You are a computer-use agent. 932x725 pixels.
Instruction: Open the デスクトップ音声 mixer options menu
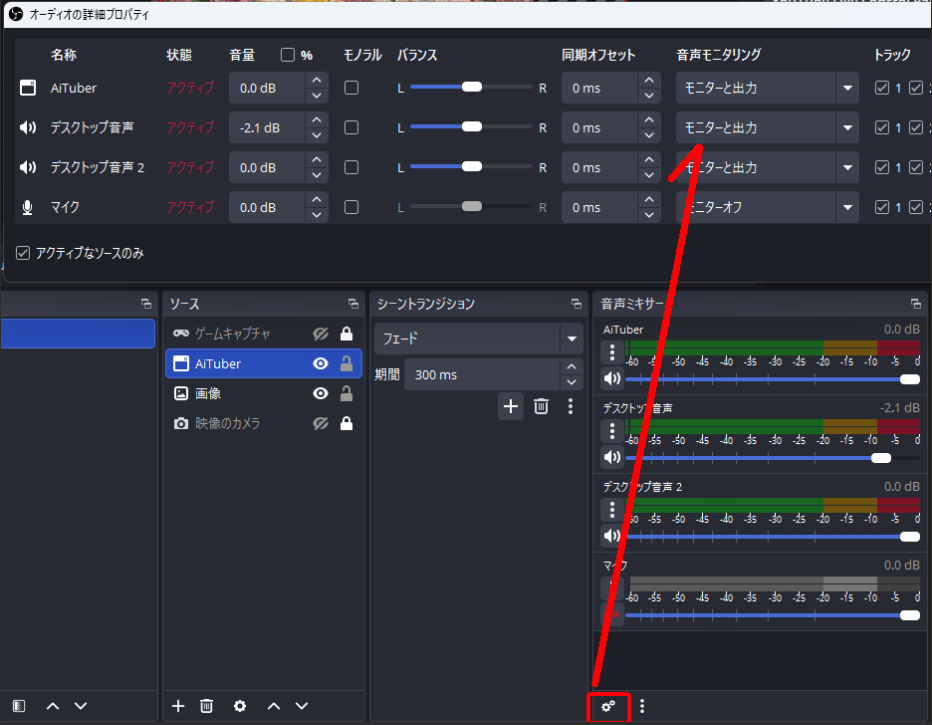pos(612,431)
